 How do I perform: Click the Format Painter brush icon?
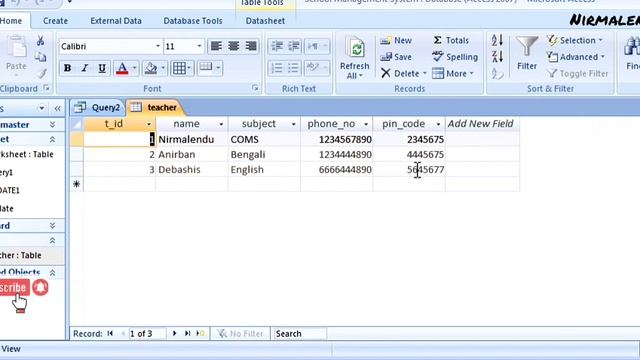click(41, 73)
